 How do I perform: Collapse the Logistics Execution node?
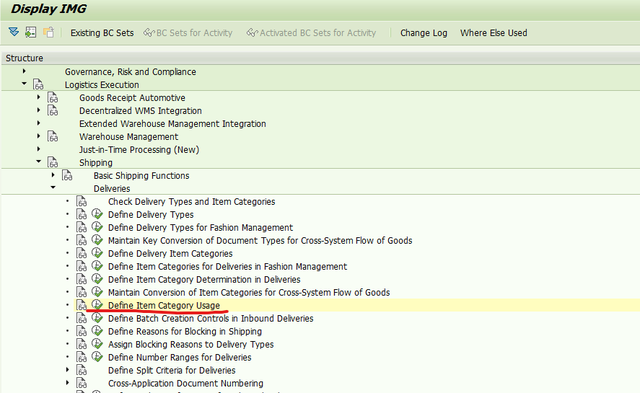click(24, 84)
